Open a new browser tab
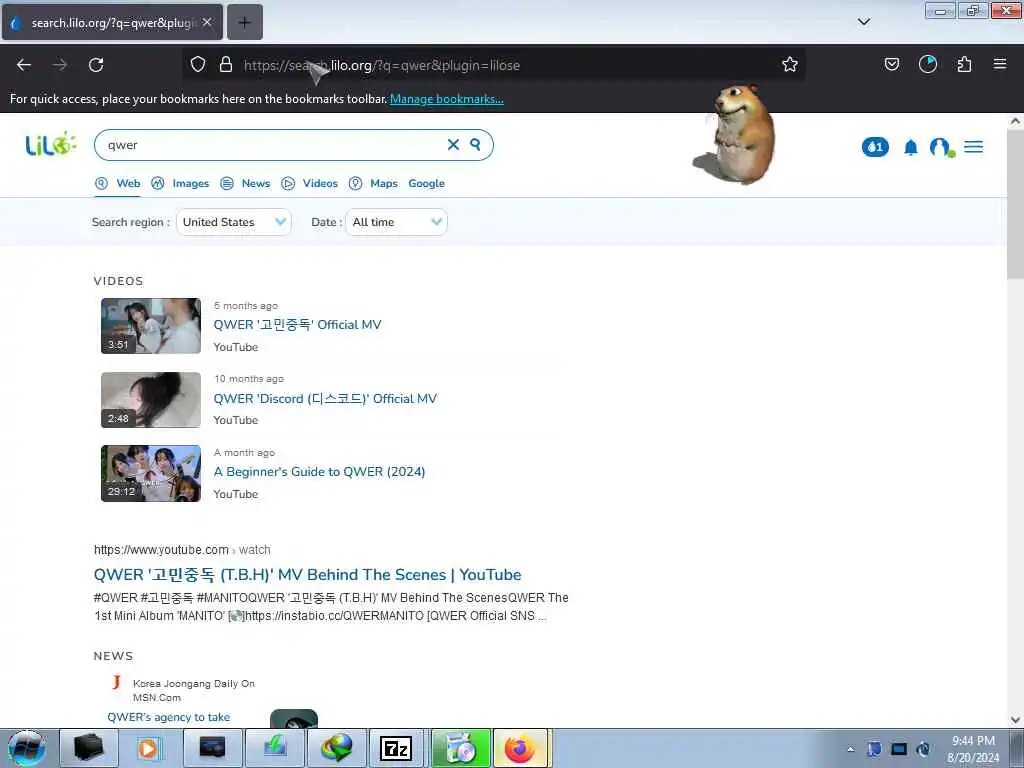 tap(244, 22)
